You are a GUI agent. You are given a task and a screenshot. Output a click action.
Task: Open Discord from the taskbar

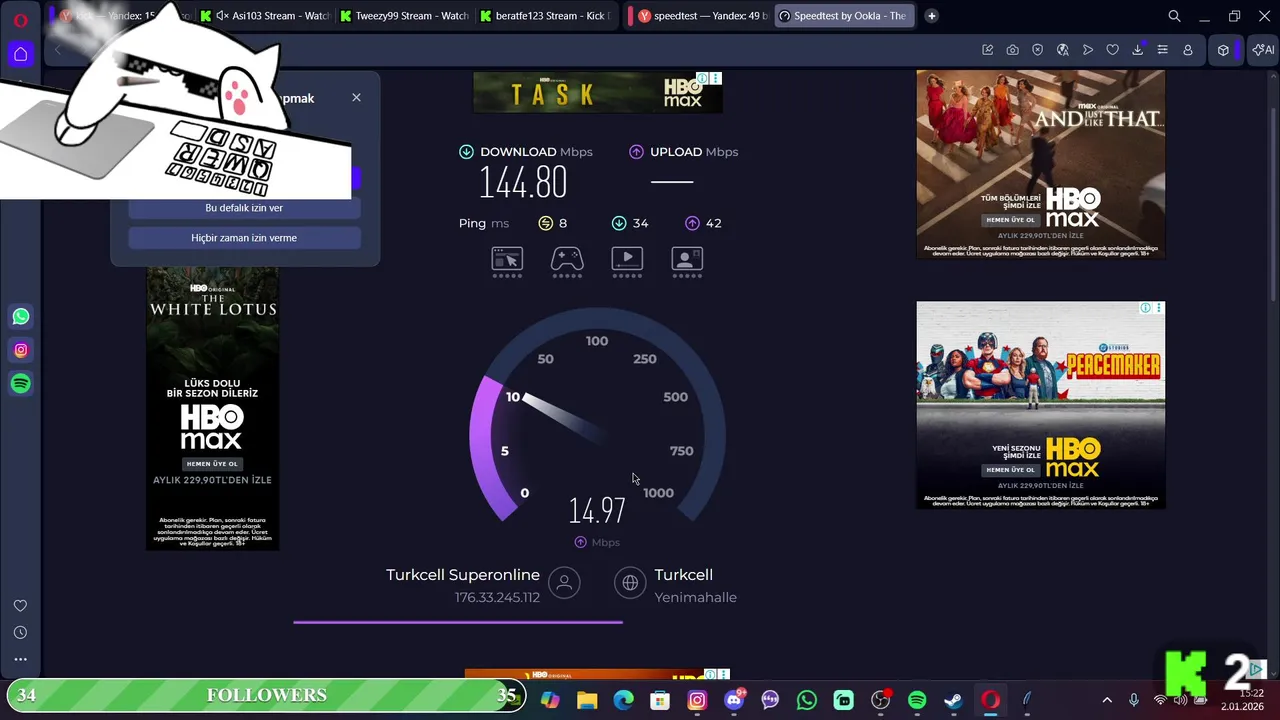pyautogui.click(x=734, y=701)
